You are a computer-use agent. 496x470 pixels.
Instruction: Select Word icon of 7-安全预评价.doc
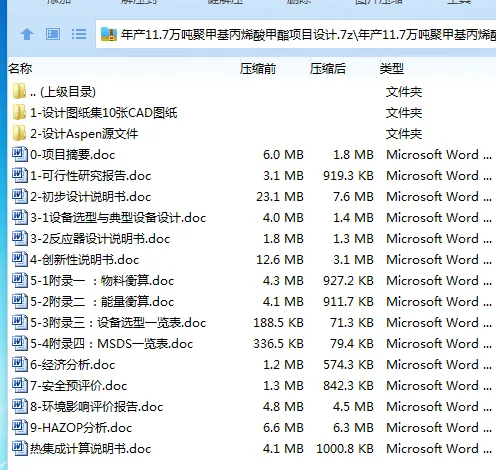20,385
